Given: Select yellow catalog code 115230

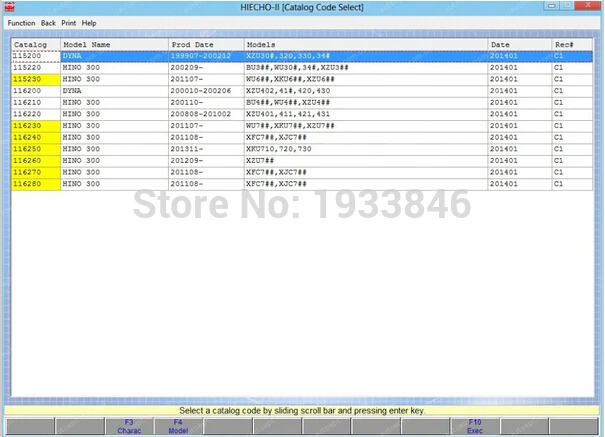Looking at the screenshot, I should click(x=35, y=79).
